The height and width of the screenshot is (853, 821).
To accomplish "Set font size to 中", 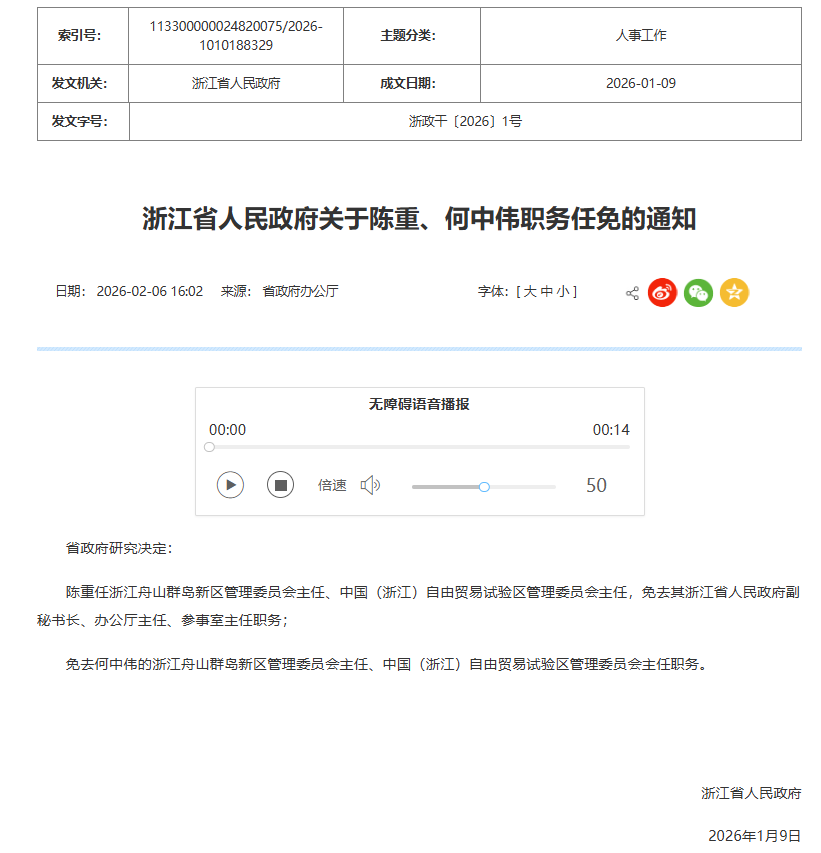I will pyautogui.click(x=546, y=292).
